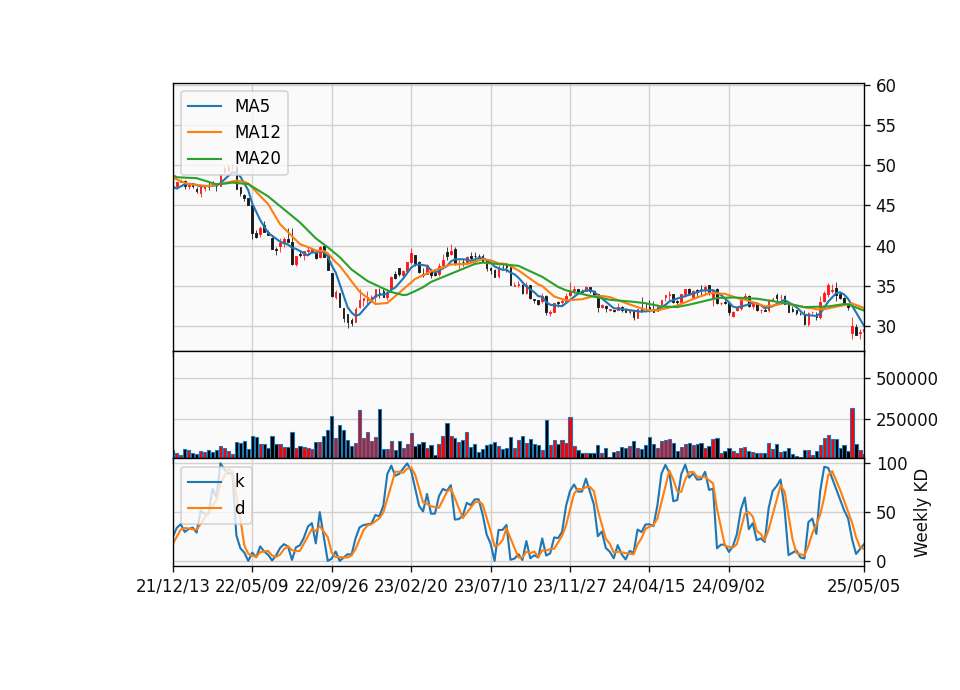
Task: Click the 23/11/27 date tick label
Action: pyautogui.click(x=569, y=587)
